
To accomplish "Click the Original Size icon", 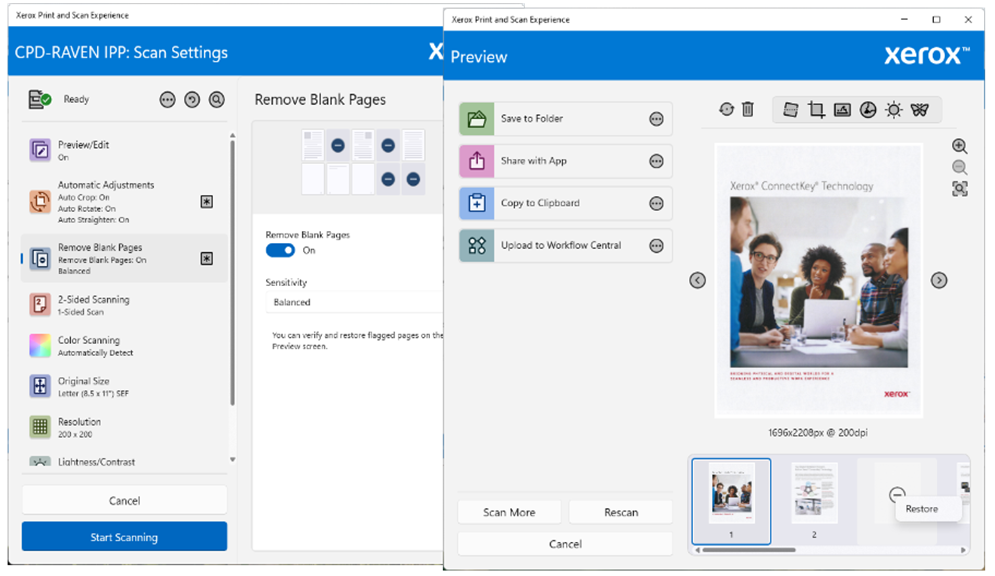I will coord(40,386).
